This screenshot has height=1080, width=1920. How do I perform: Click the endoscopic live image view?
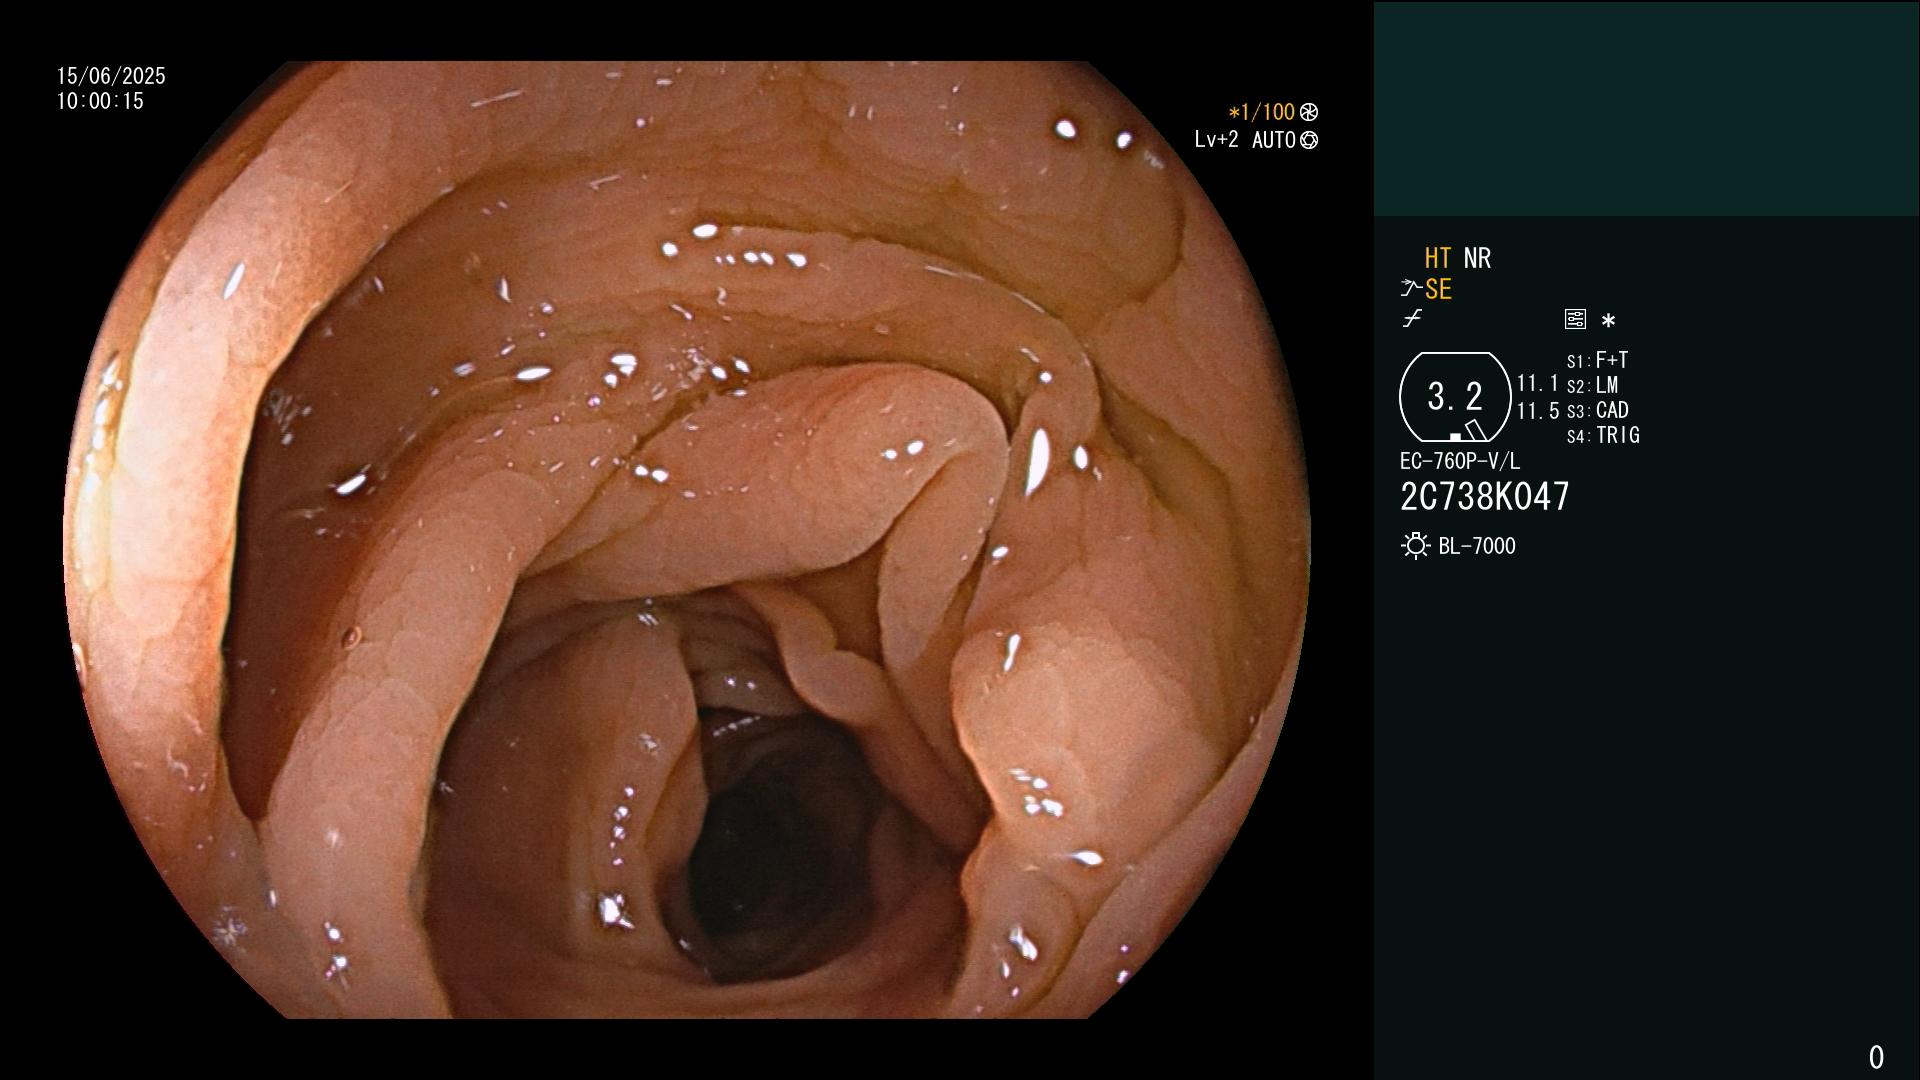click(687, 540)
